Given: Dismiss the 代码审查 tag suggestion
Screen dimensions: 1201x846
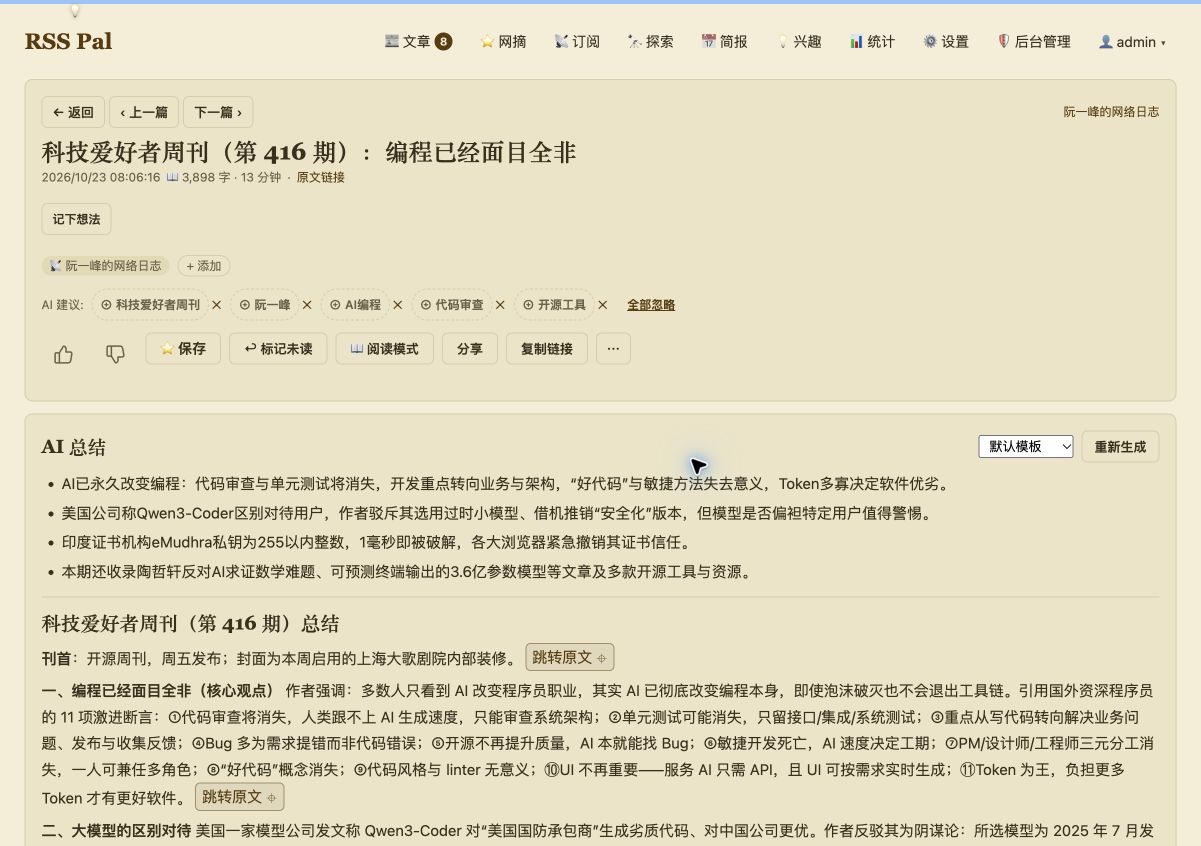Looking at the screenshot, I should (x=500, y=305).
